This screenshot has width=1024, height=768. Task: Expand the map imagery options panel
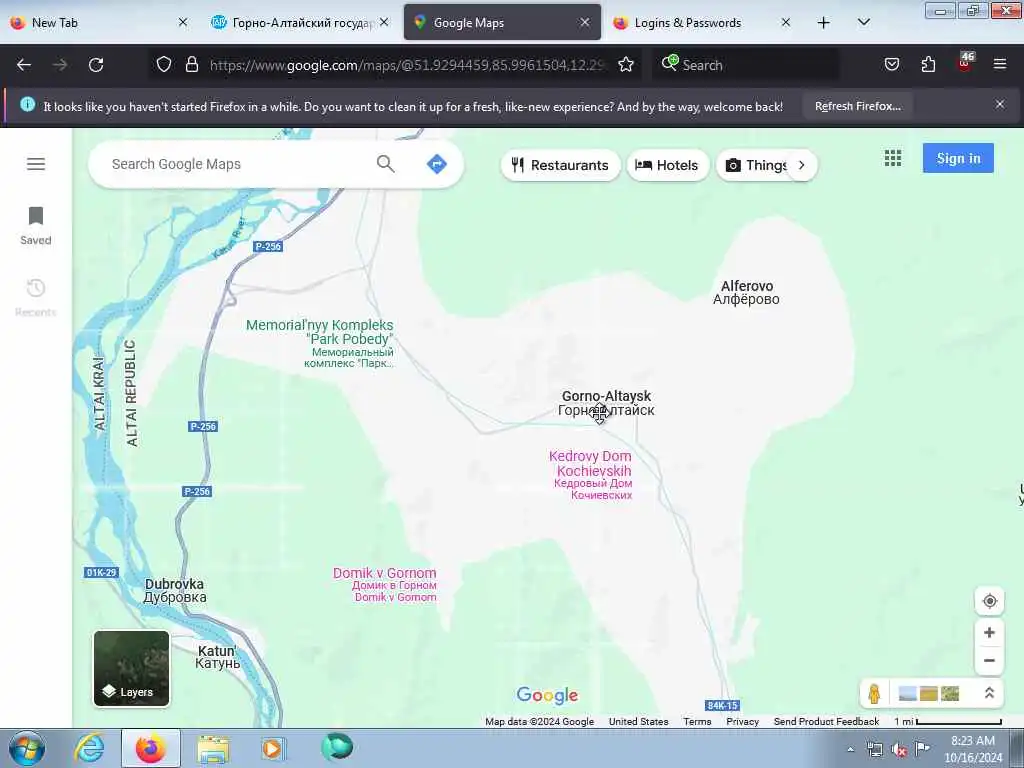coord(989,694)
